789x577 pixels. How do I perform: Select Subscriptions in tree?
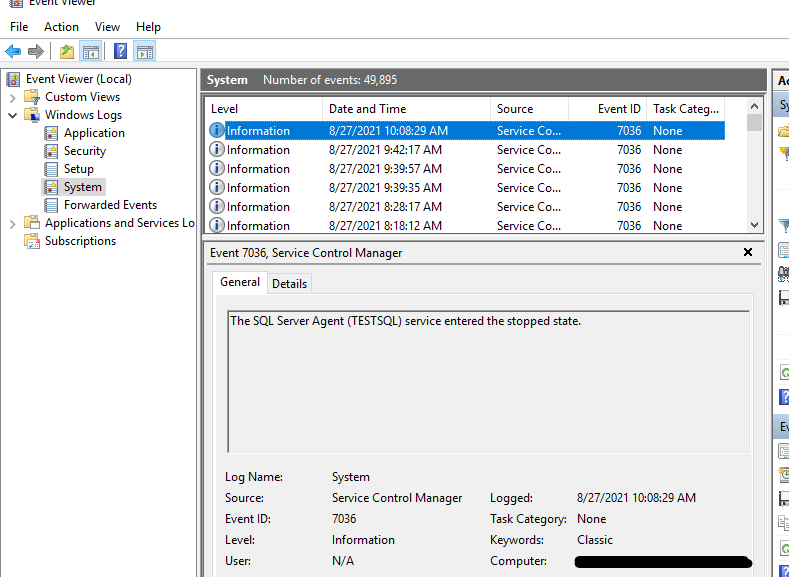(x=81, y=241)
